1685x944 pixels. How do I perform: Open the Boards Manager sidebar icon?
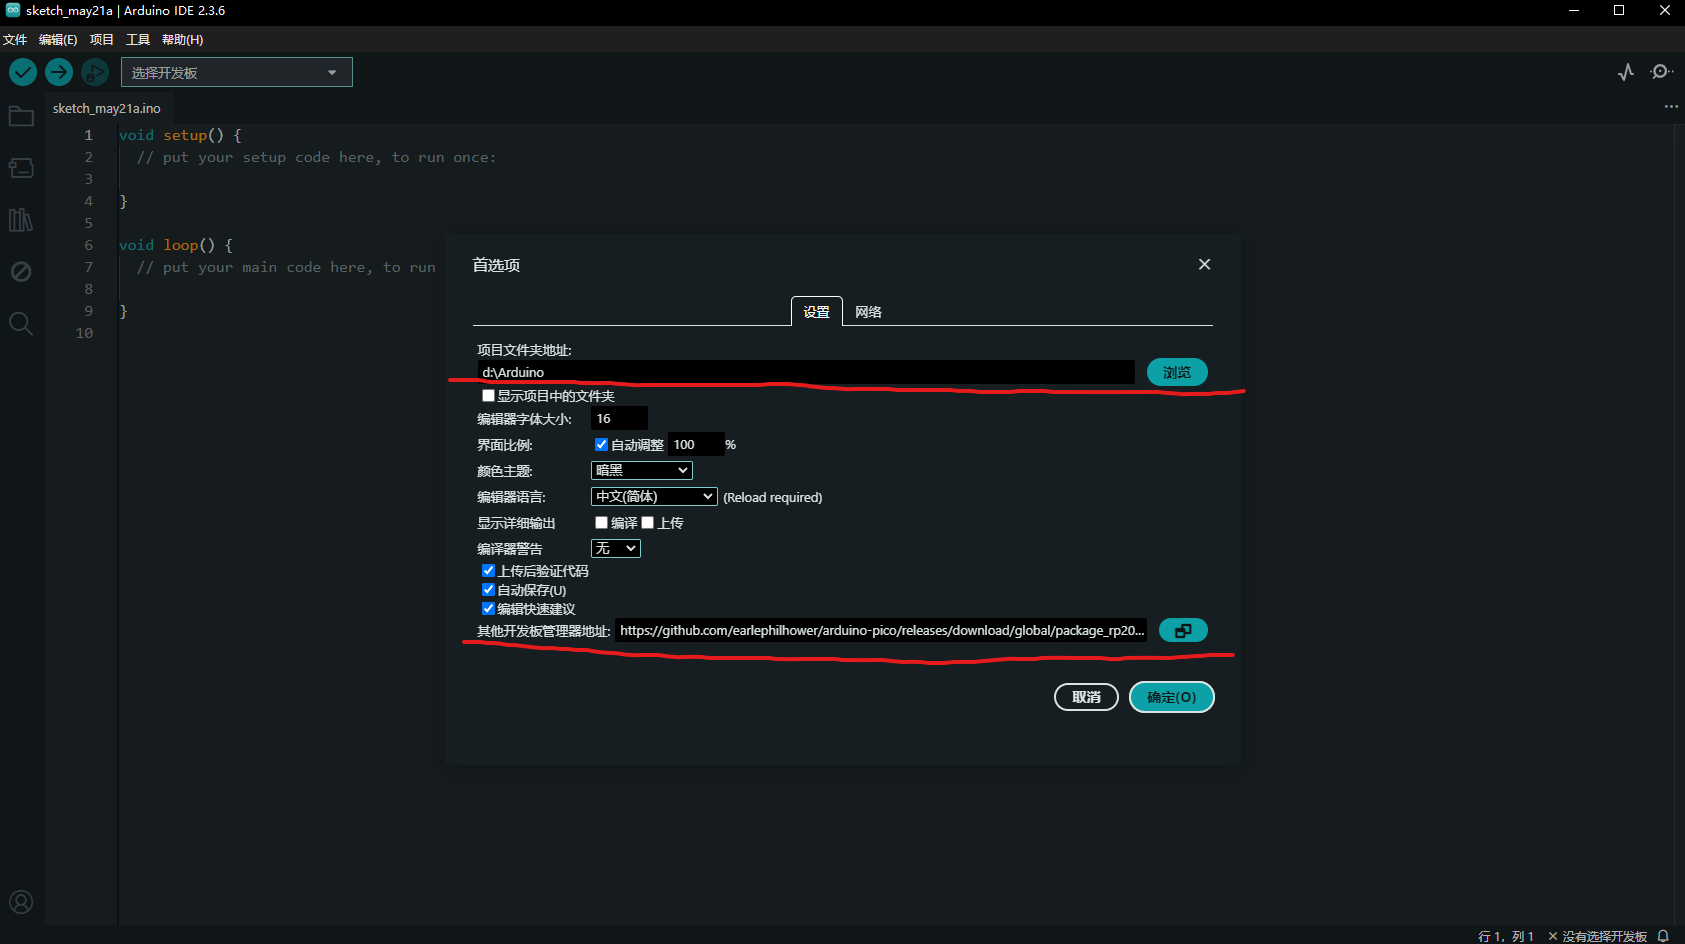coord(21,168)
